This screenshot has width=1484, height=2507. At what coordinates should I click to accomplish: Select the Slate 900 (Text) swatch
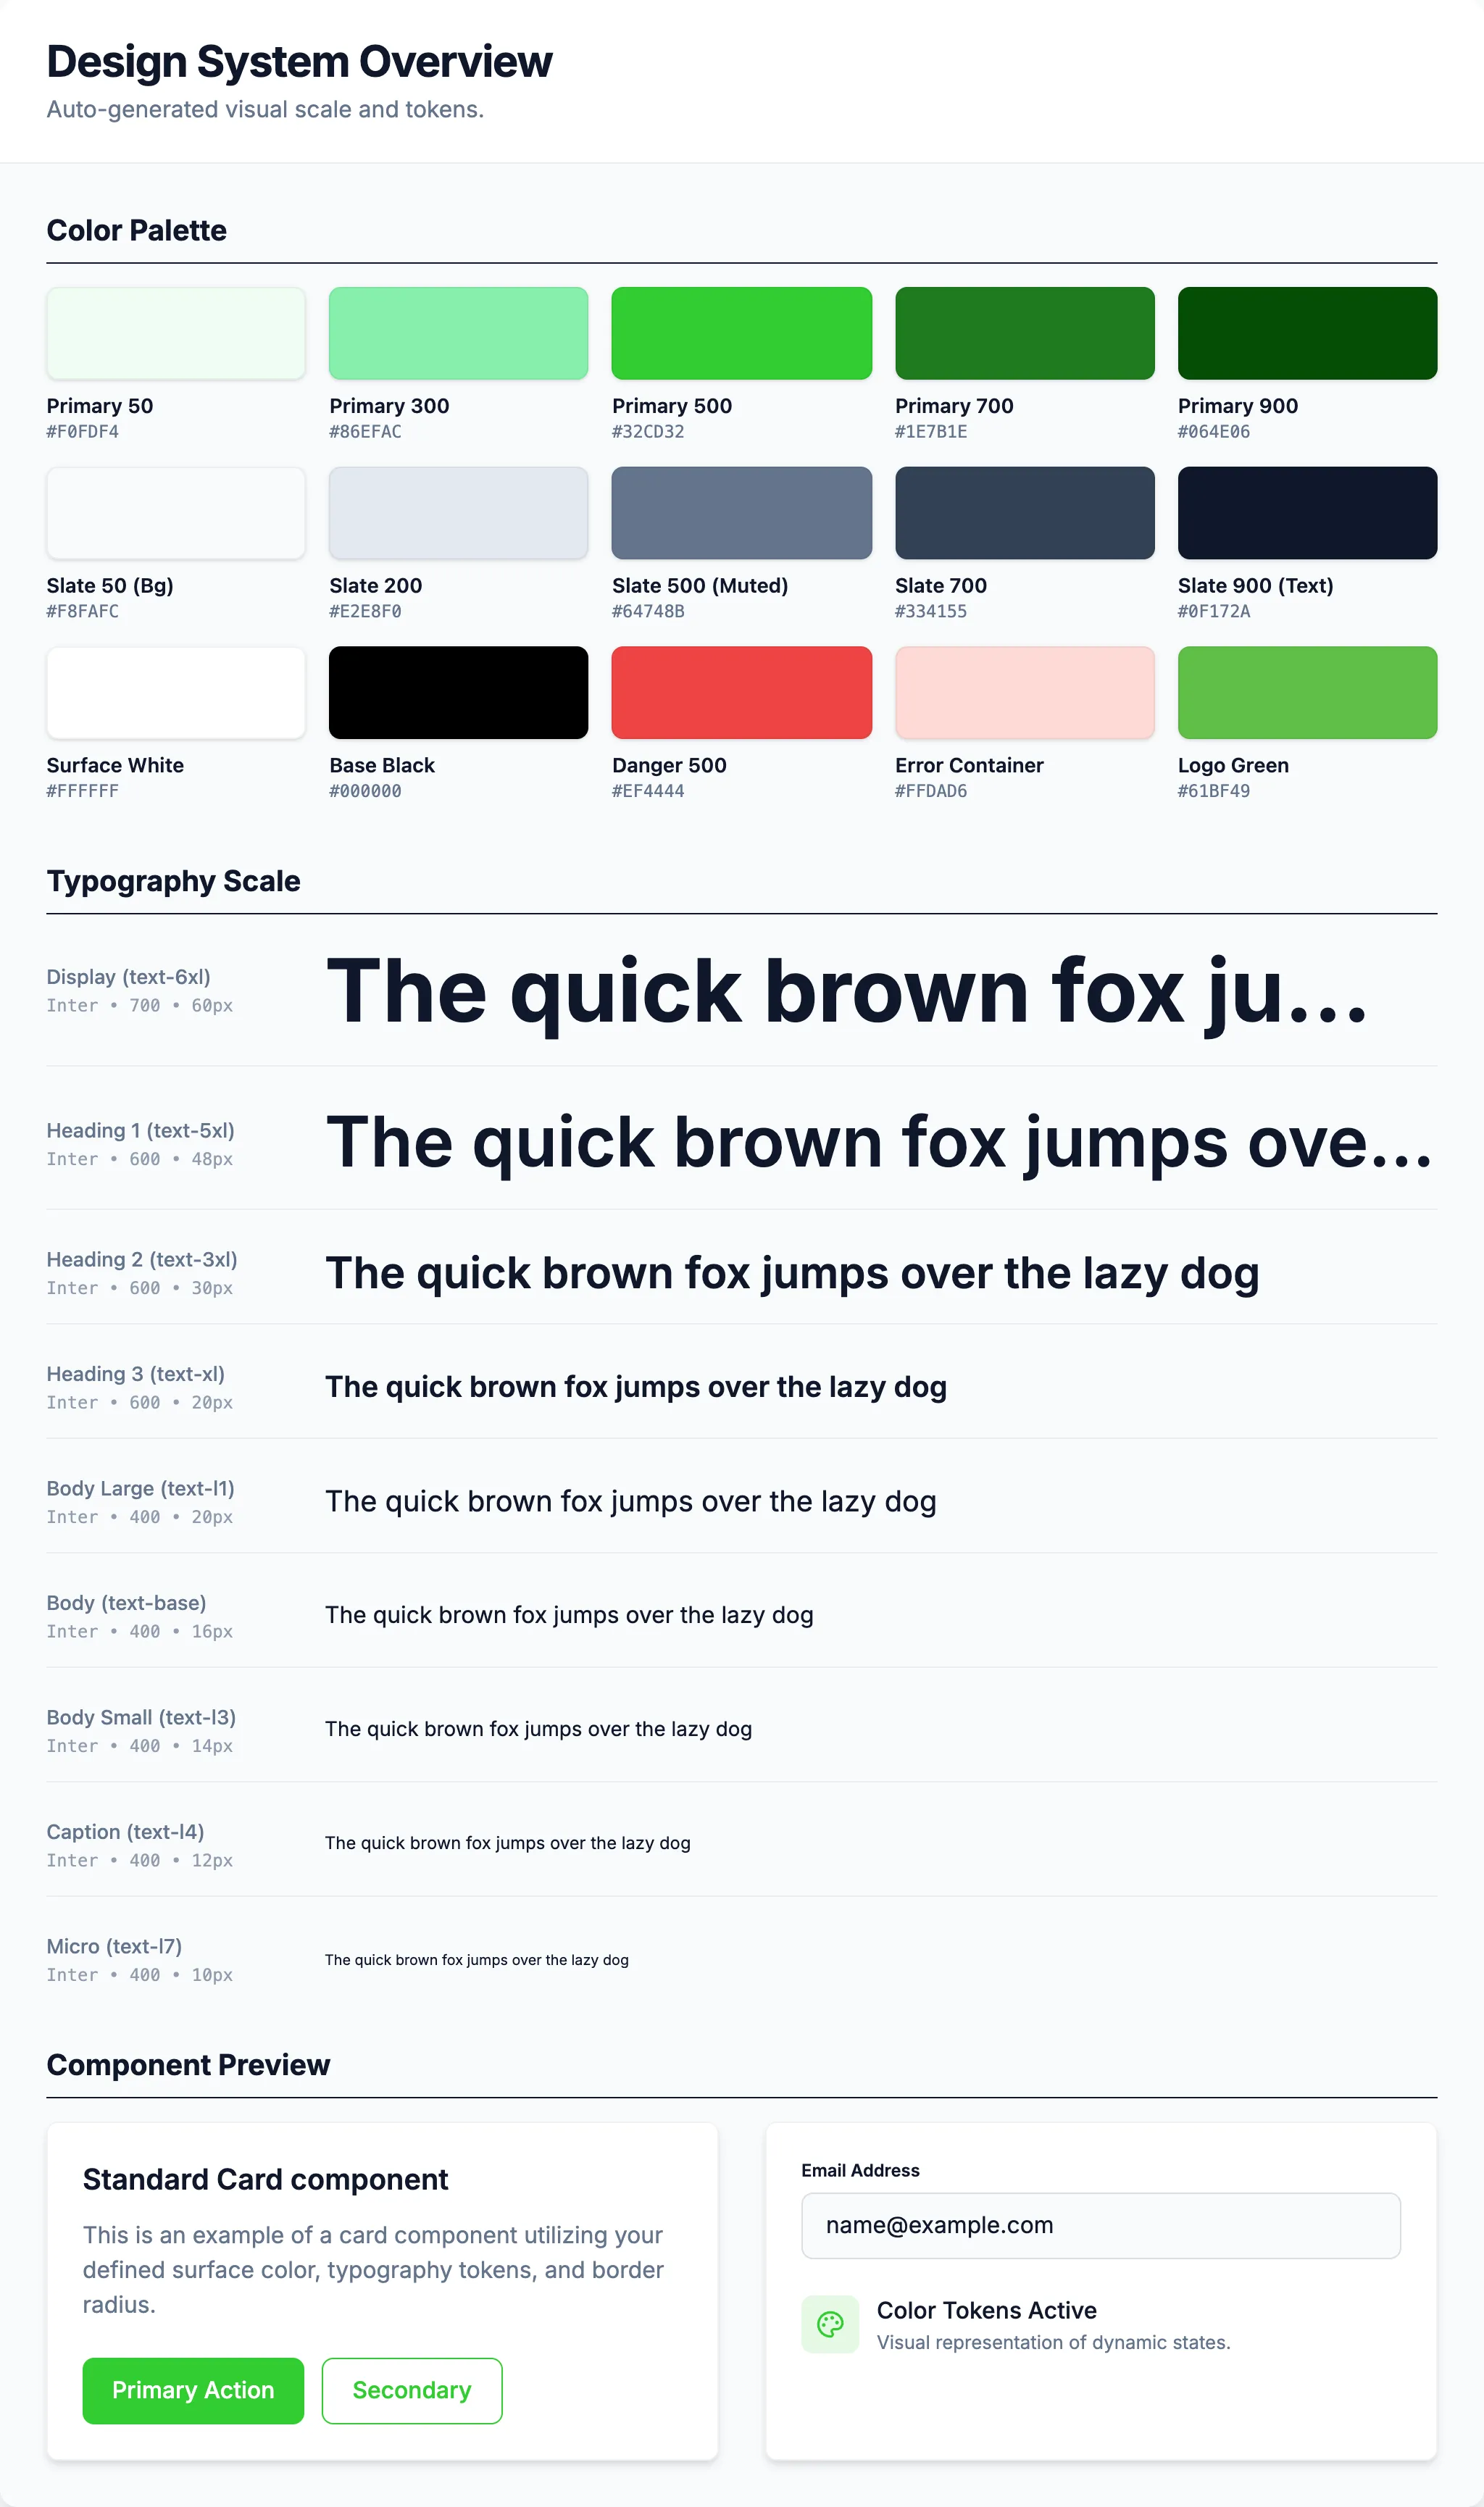click(x=1308, y=513)
